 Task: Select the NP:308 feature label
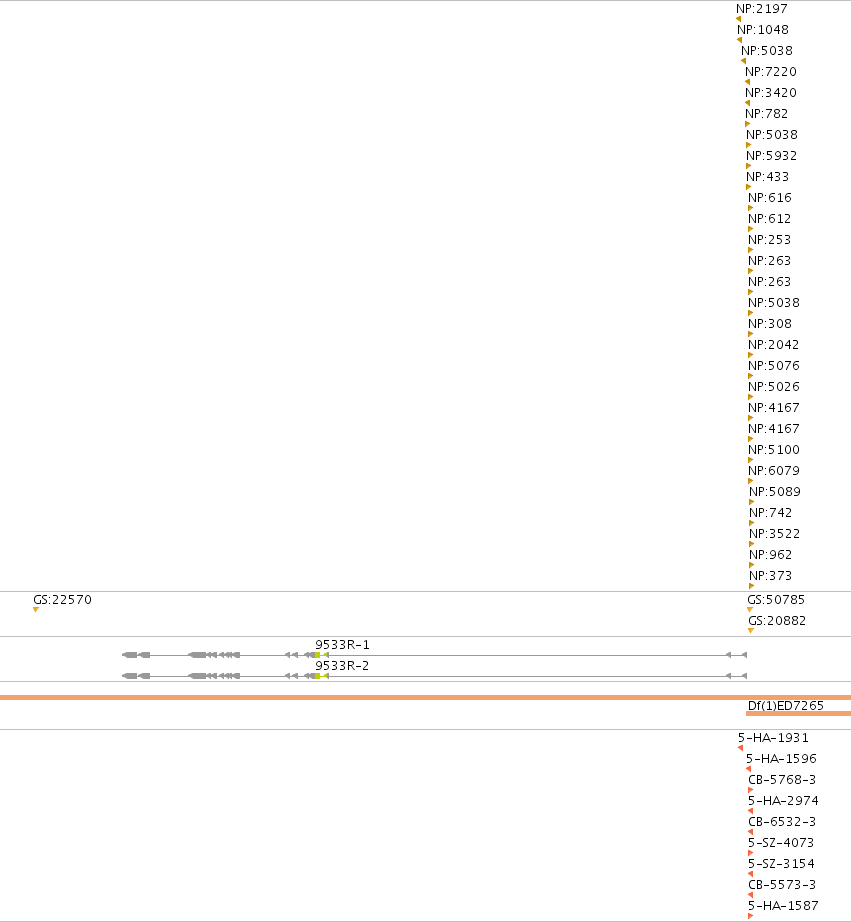click(x=770, y=324)
